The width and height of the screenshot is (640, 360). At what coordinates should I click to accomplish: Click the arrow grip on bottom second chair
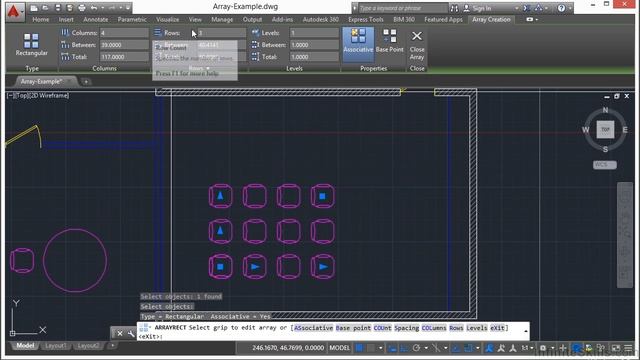255,267
